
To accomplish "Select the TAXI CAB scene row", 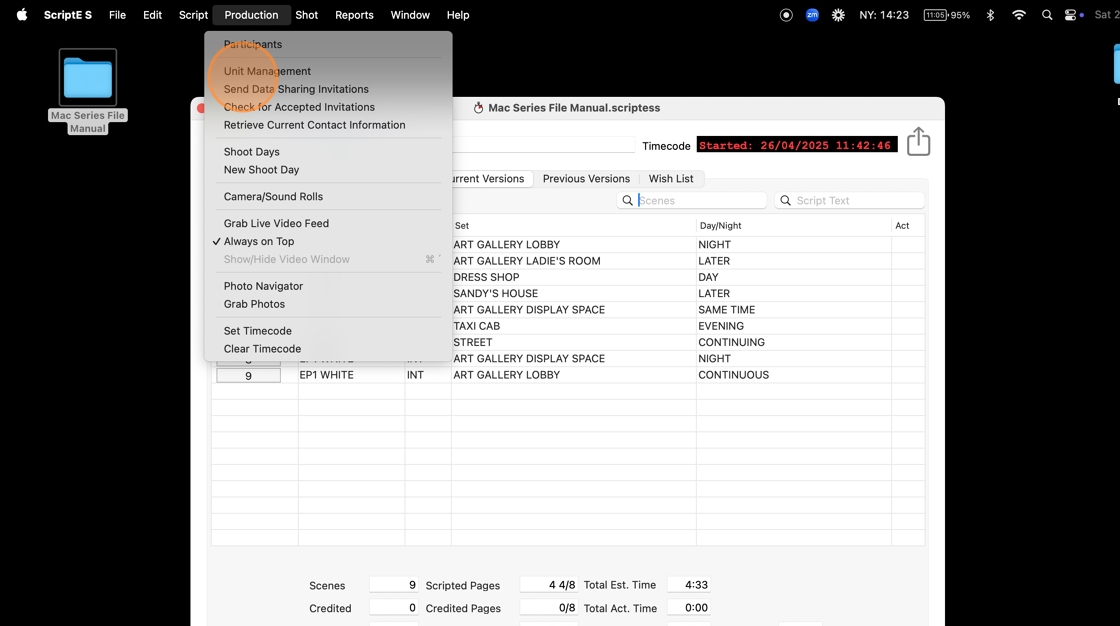I will pos(574,326).
